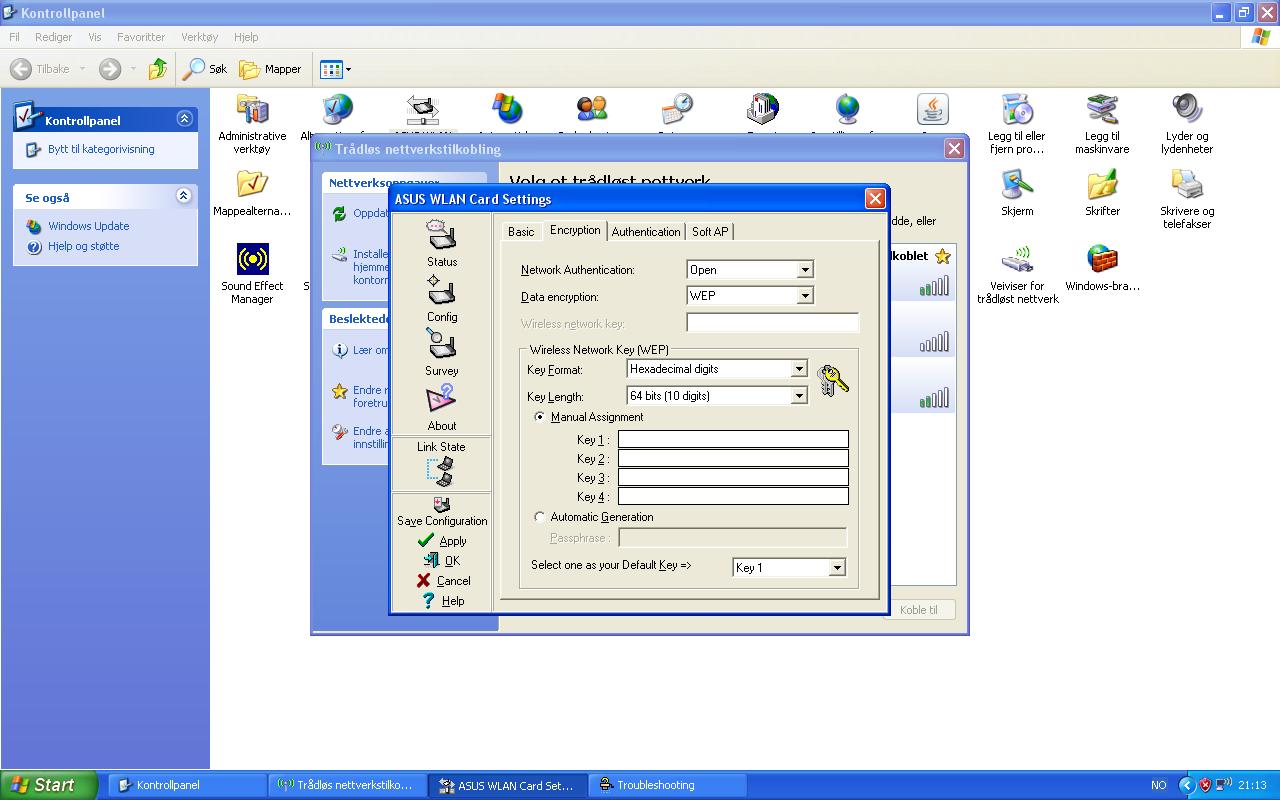Screen dimensions: 1280x800
Task: Open Legg til maskinvare icon
Action: [x=1102, y=124]
